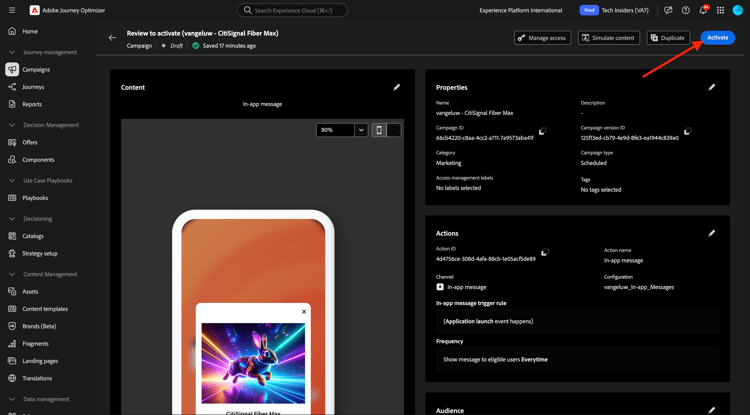The height and width of the screenshot is (415, 750).
Task: Edit Actions using the pencil icon
Action: point(712,233)
